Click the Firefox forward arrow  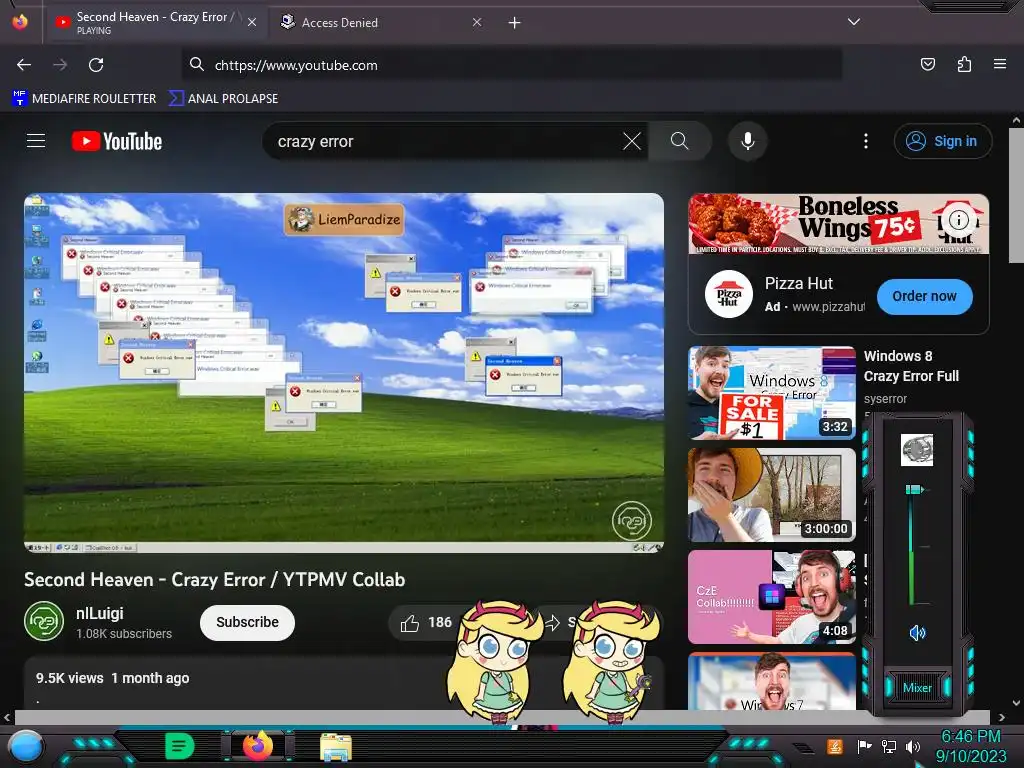pos(60,65)
